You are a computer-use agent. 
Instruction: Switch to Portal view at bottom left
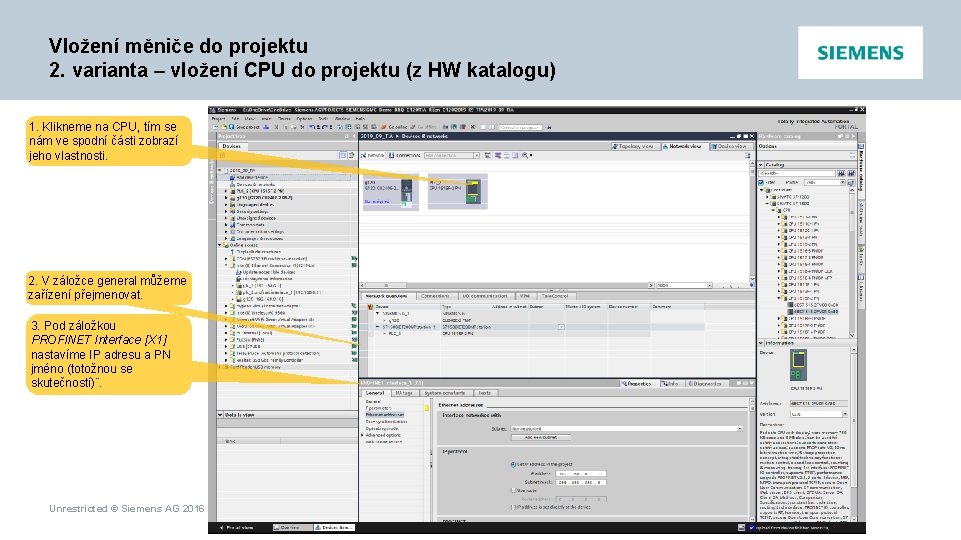click(x=236, y=528)
